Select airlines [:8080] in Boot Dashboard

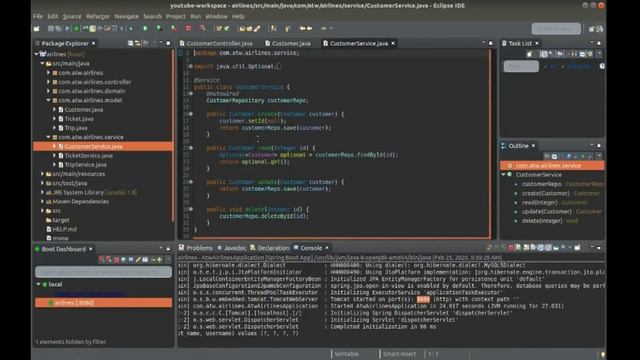pos(103,302)
